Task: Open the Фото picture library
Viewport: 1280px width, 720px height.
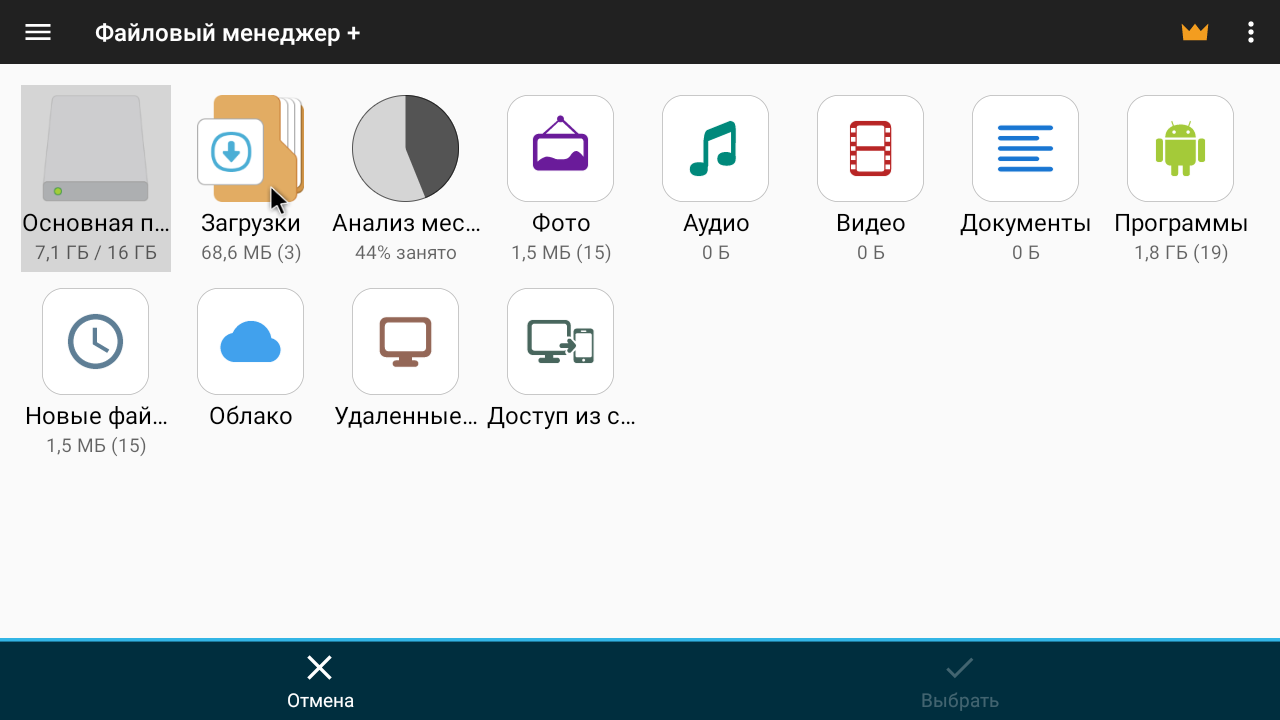Action: click(x=560, y=148)
